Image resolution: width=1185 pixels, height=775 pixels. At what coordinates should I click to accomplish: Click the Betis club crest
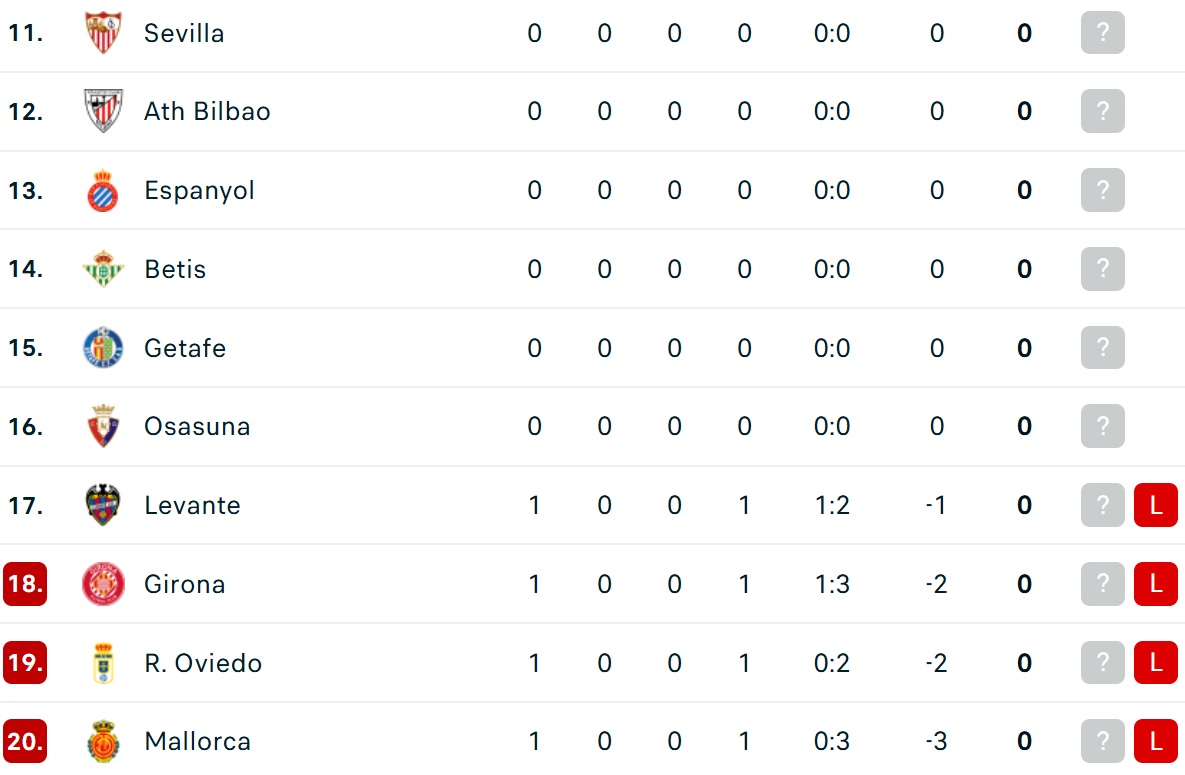coord(103,268)
